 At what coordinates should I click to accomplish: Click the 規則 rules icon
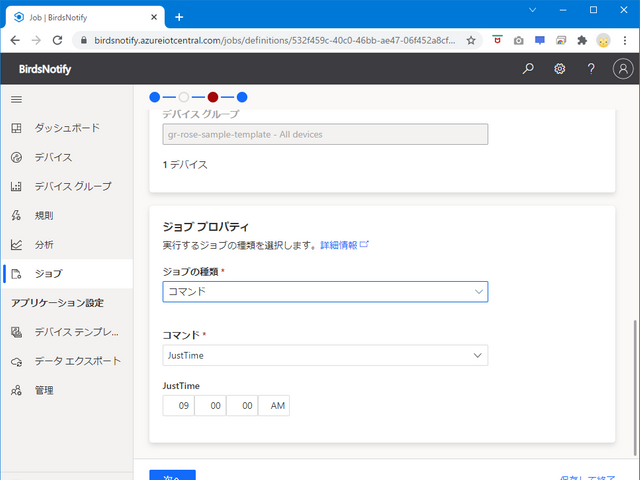coord(16,216)
